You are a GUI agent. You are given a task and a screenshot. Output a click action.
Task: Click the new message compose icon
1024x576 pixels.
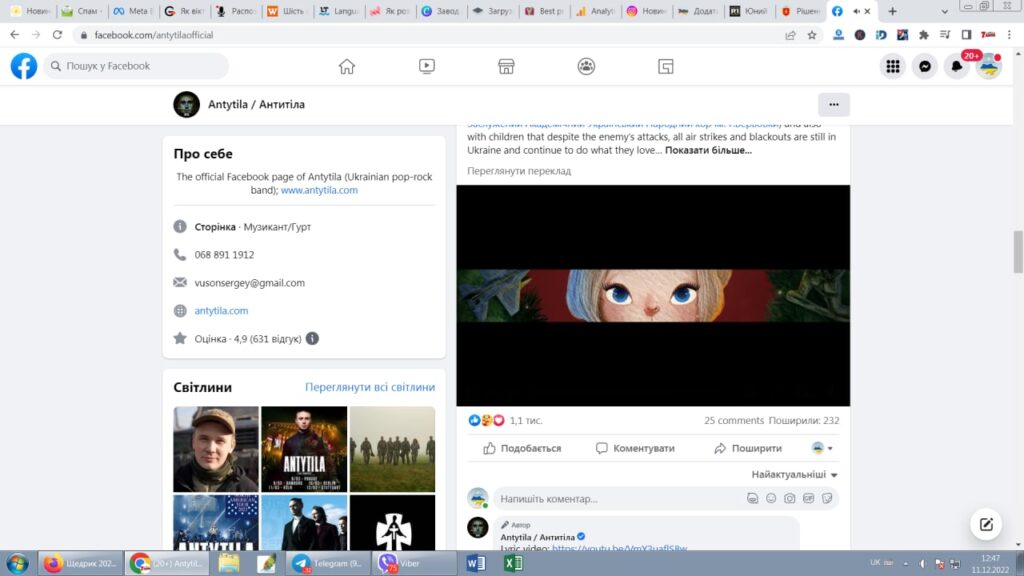tap(986, 524)
